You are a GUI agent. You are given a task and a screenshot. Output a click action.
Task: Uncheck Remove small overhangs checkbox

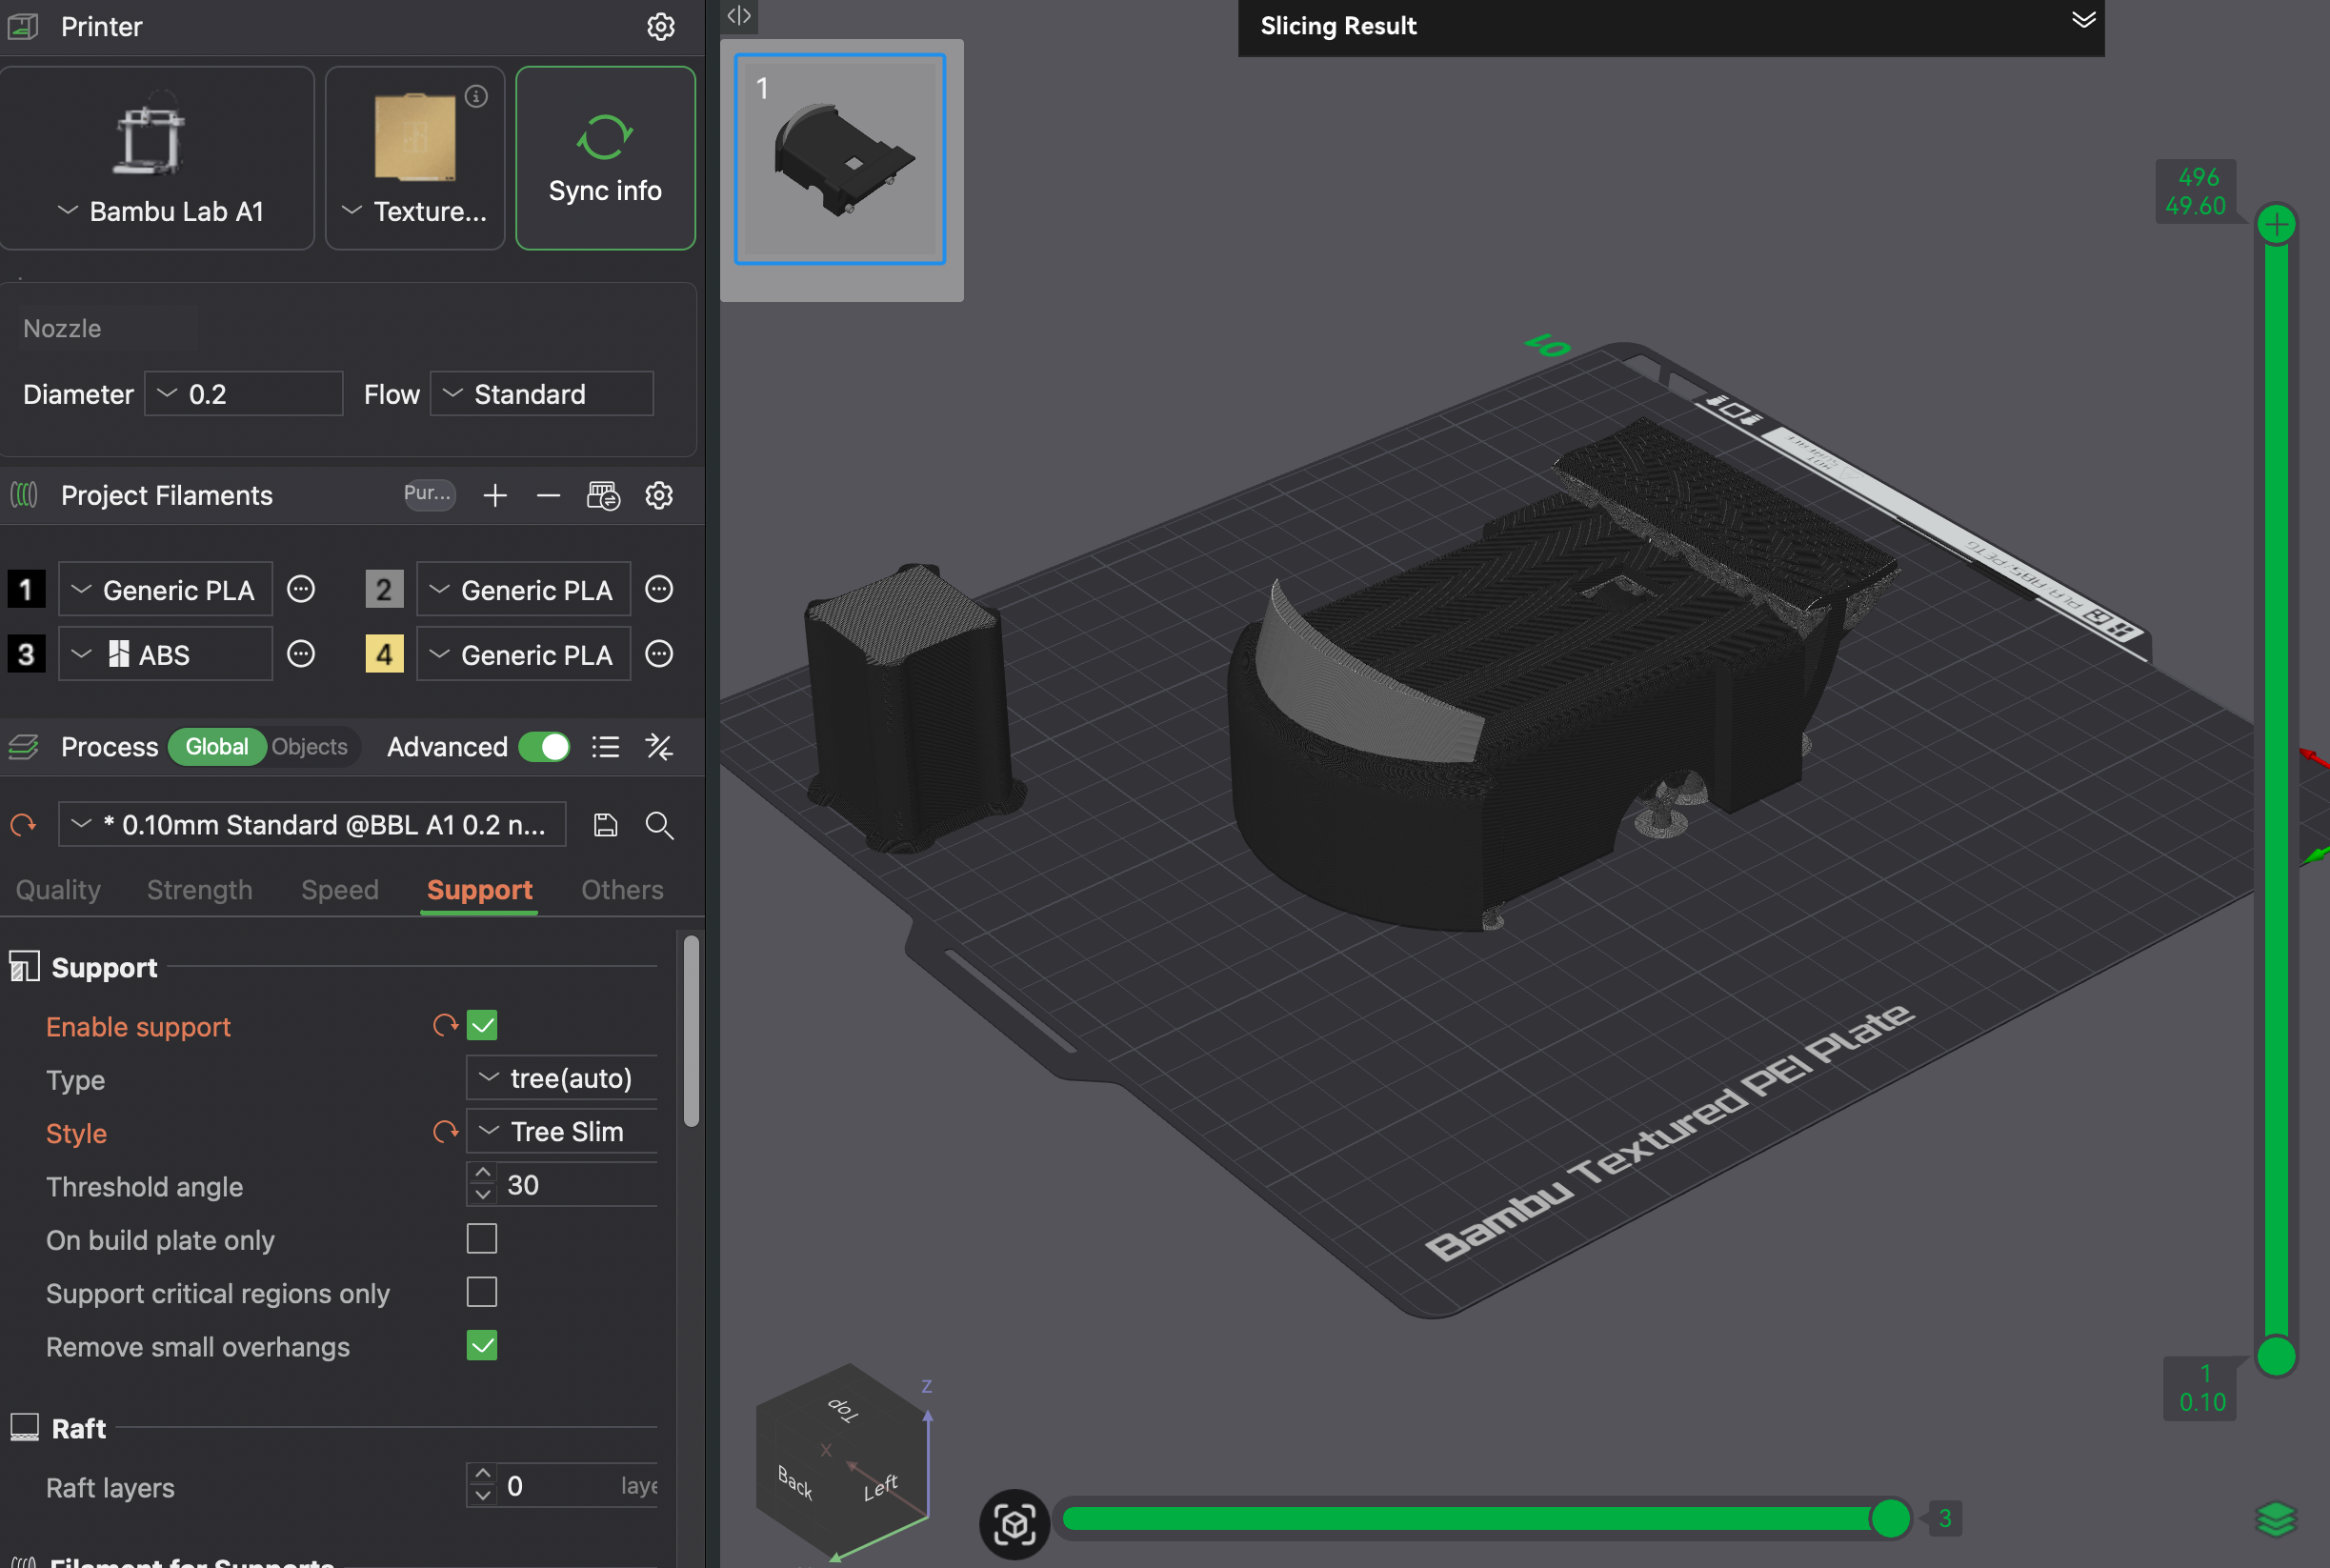pos(482,1346)
